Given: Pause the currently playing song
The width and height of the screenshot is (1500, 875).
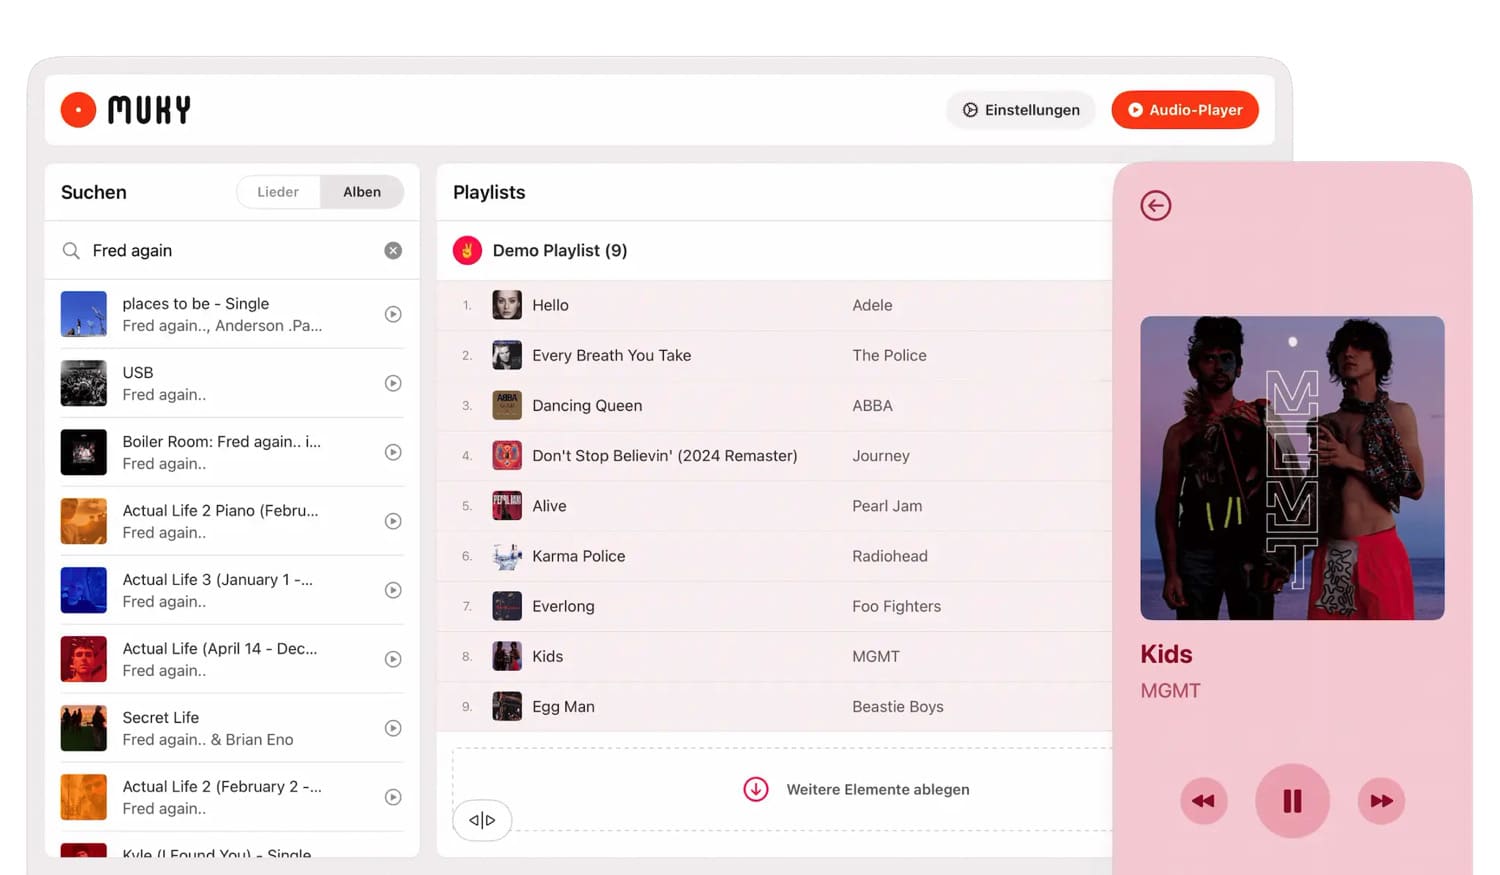Looking at the screenshot, I should point(1292,801).
